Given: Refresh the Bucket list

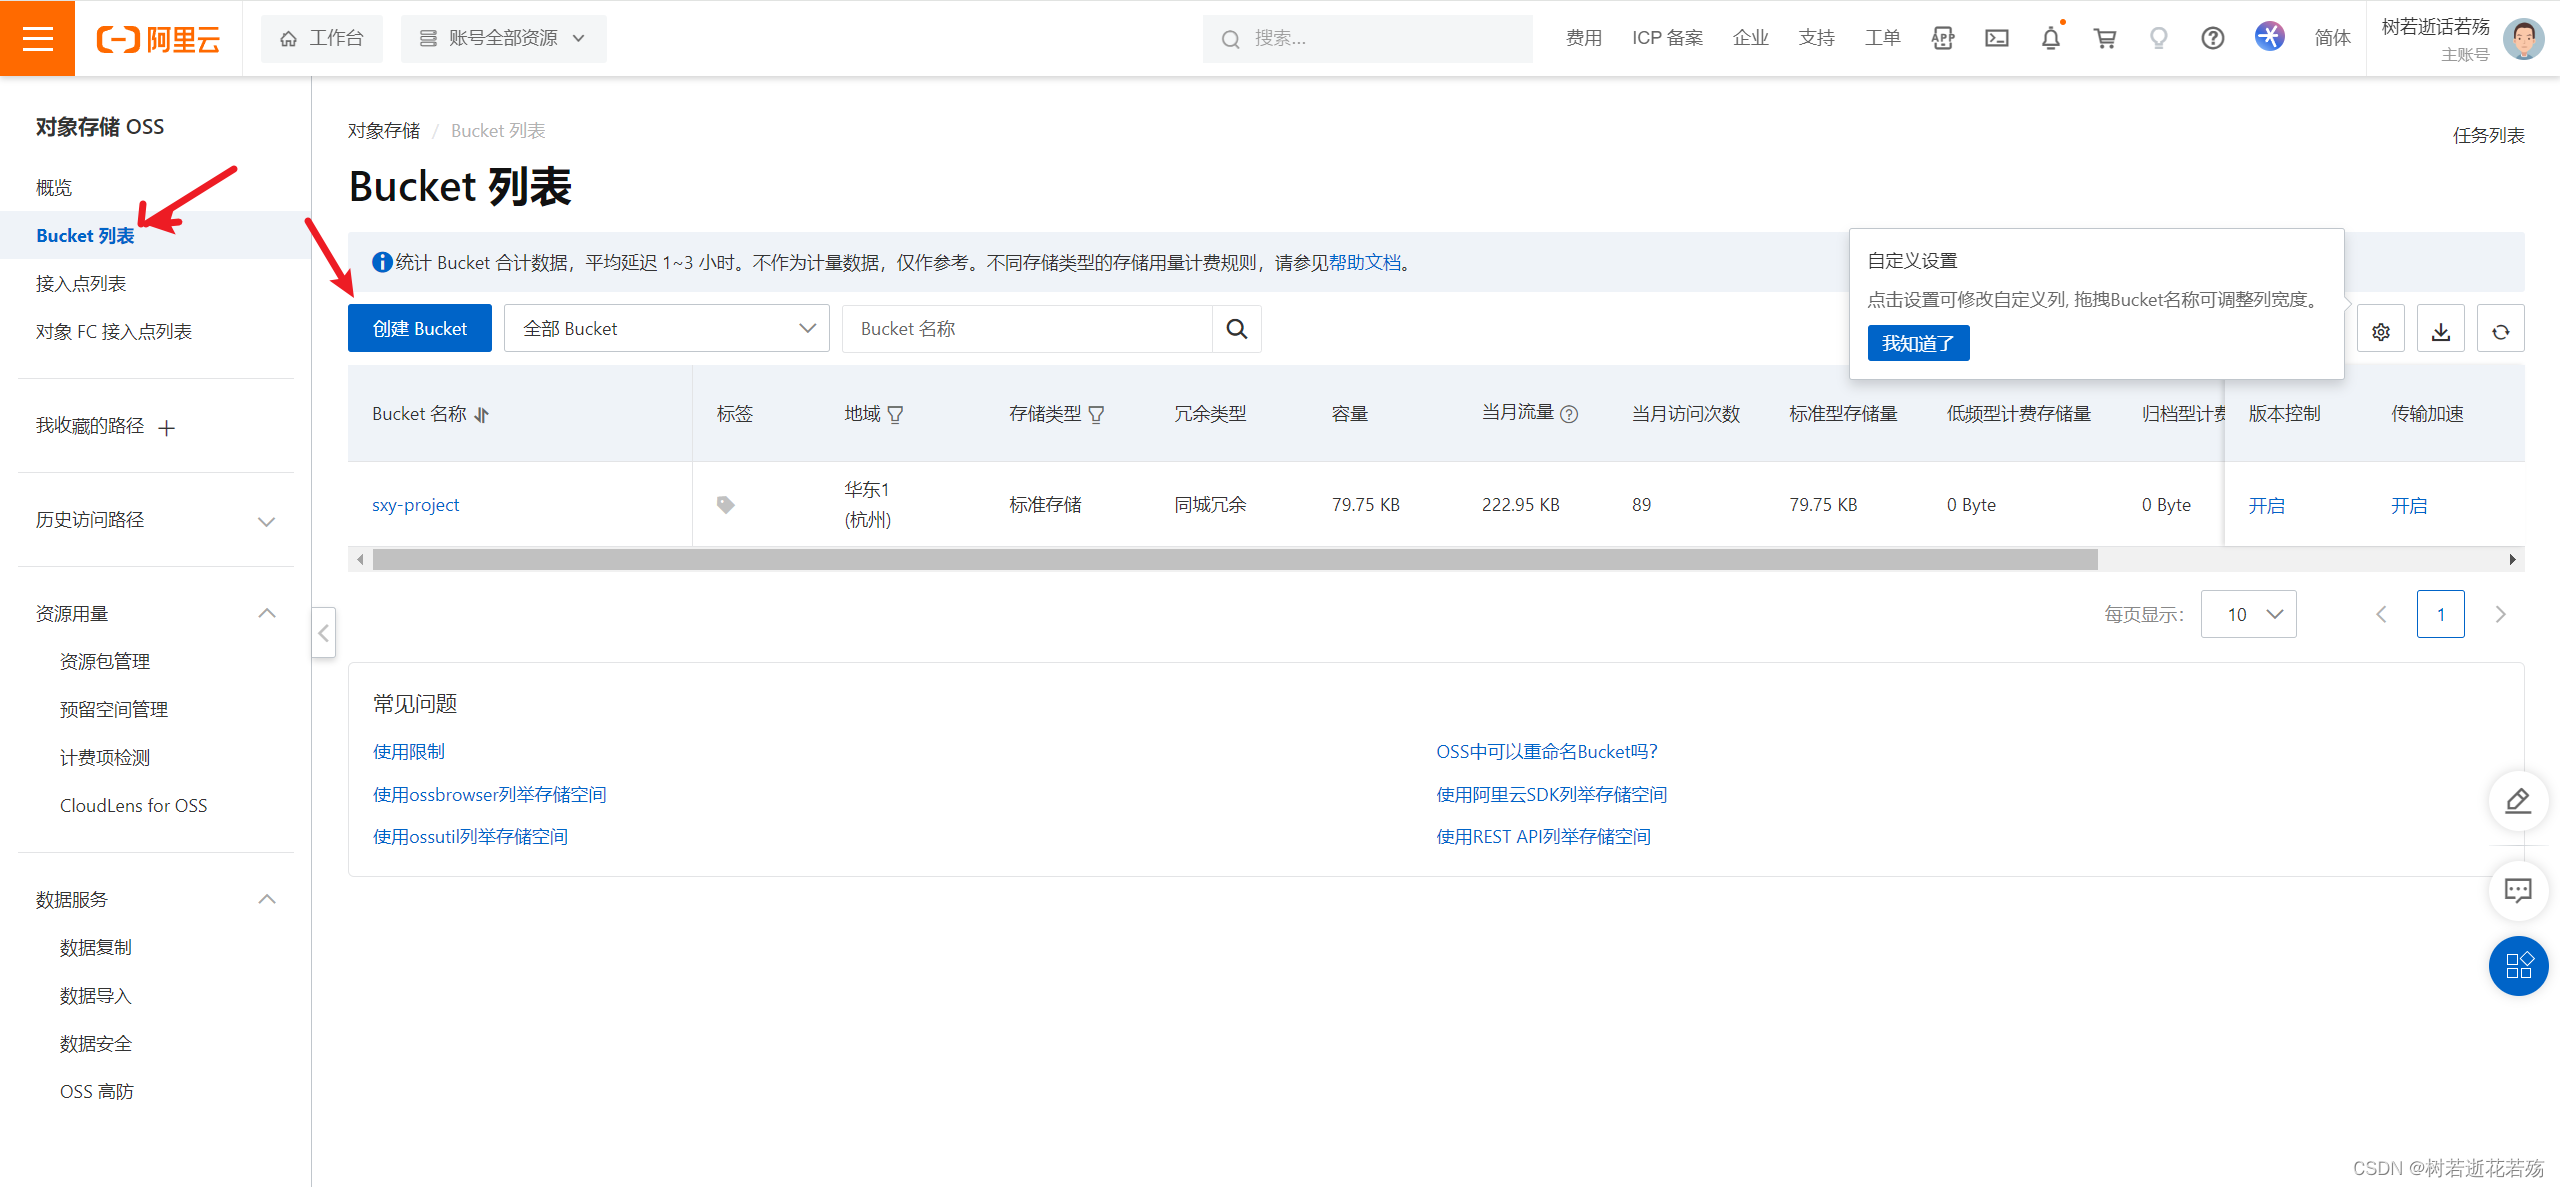Looking at the screenshot, I should [2500, 330].
